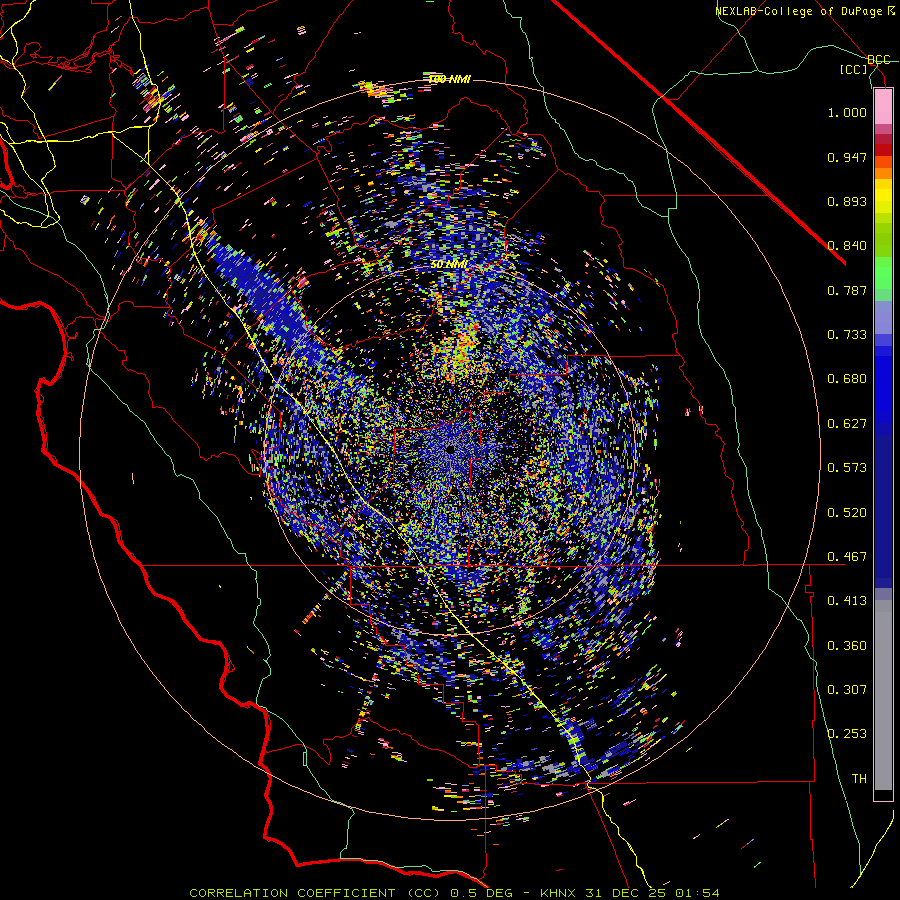This screenshot has width=900, height=900.
Task: Click the 0.680 scale value
Action: (847, 379)
